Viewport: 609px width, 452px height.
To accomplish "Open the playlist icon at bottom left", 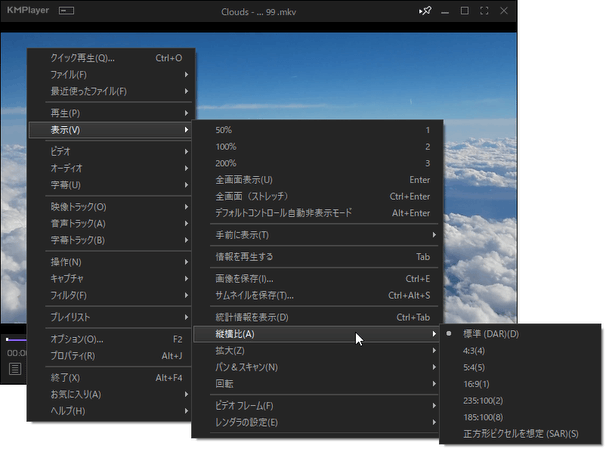I will (16, 369).
